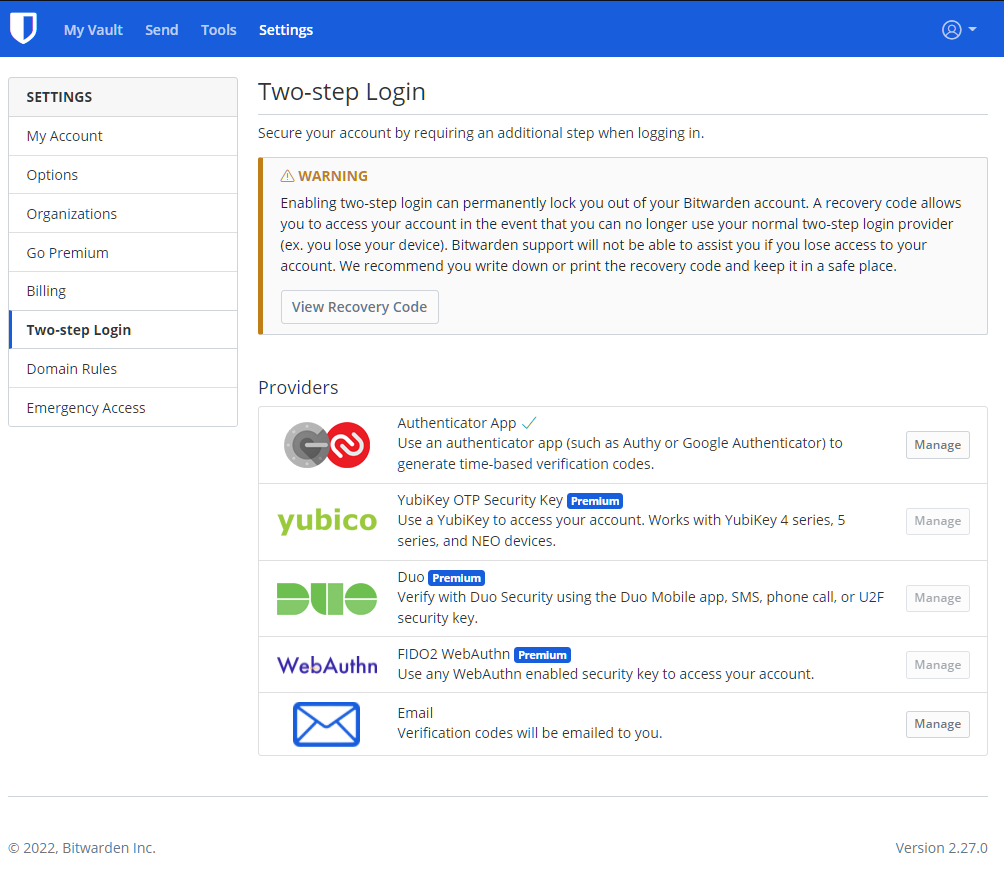Open Domain Rules settings
This screenshot has width=1004, height=876.
pos(72,369)
